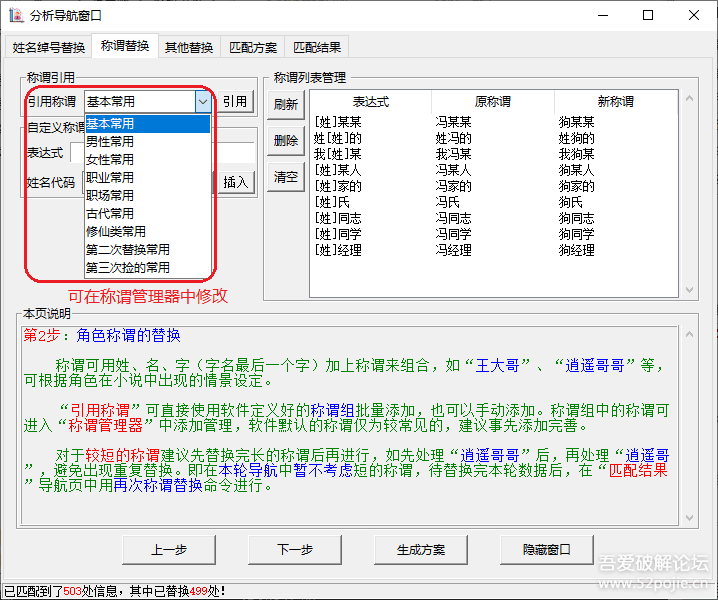Click the 表达式 input field
718x600 pixels.
[163, 153]
